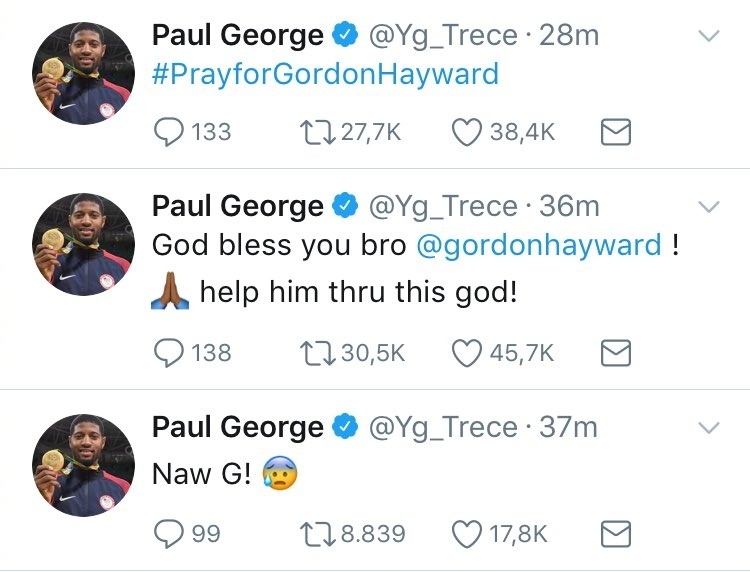750x572 pixels.
Task: Open @Yg_Trece handle on 37m tweet
Action: pyautogui.click(x=443, y=428)
